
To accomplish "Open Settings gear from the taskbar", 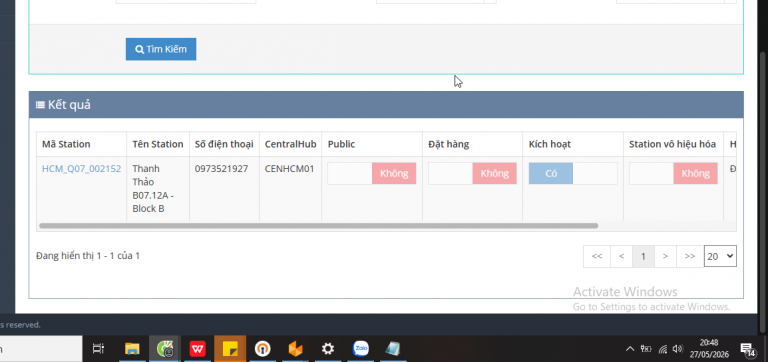I will [328, 349].
